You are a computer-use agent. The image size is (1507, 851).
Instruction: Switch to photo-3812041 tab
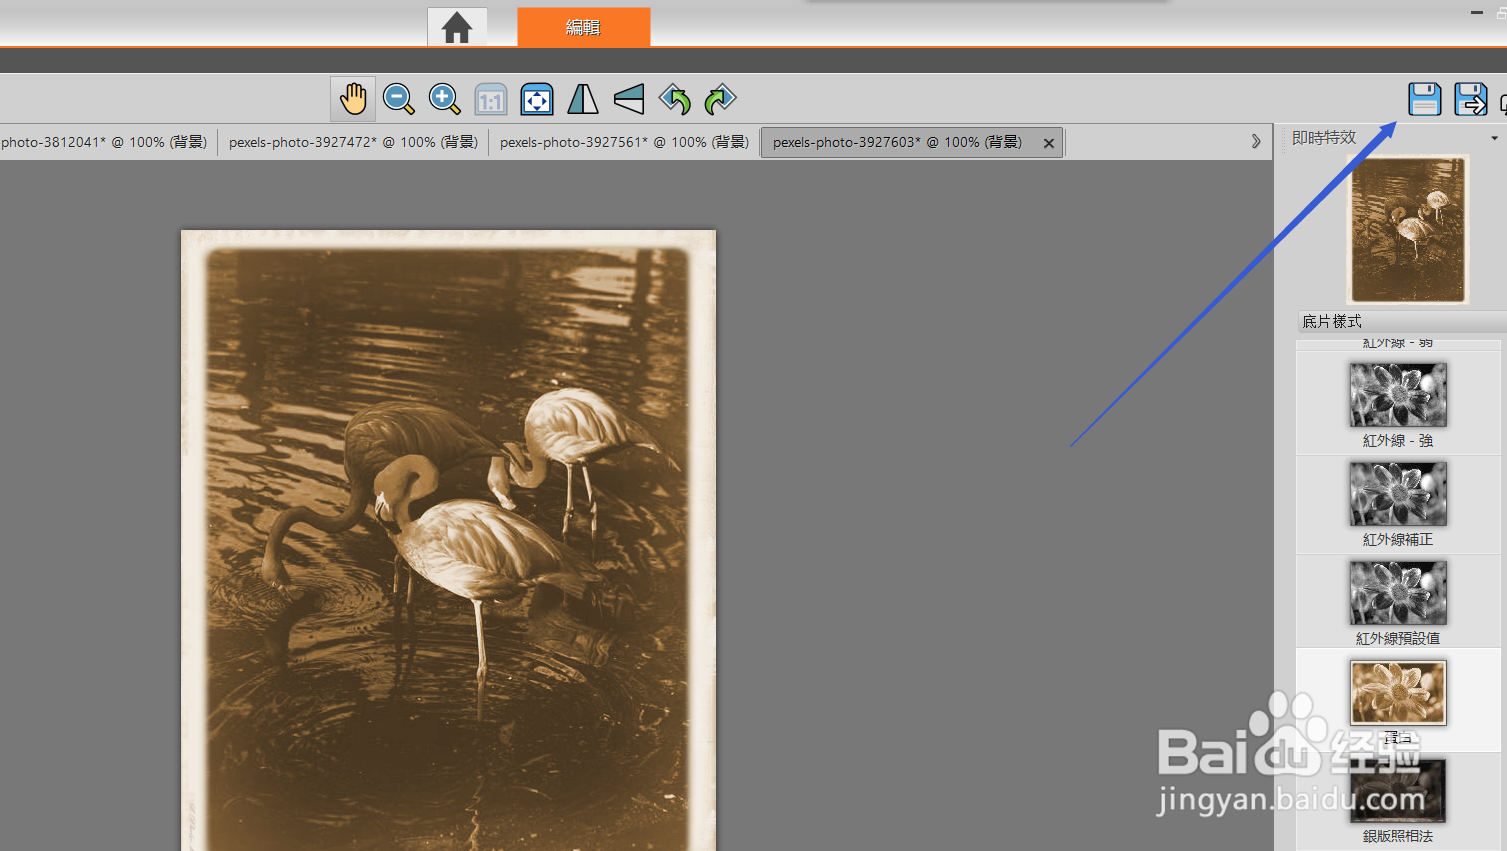tap(106, 142)
